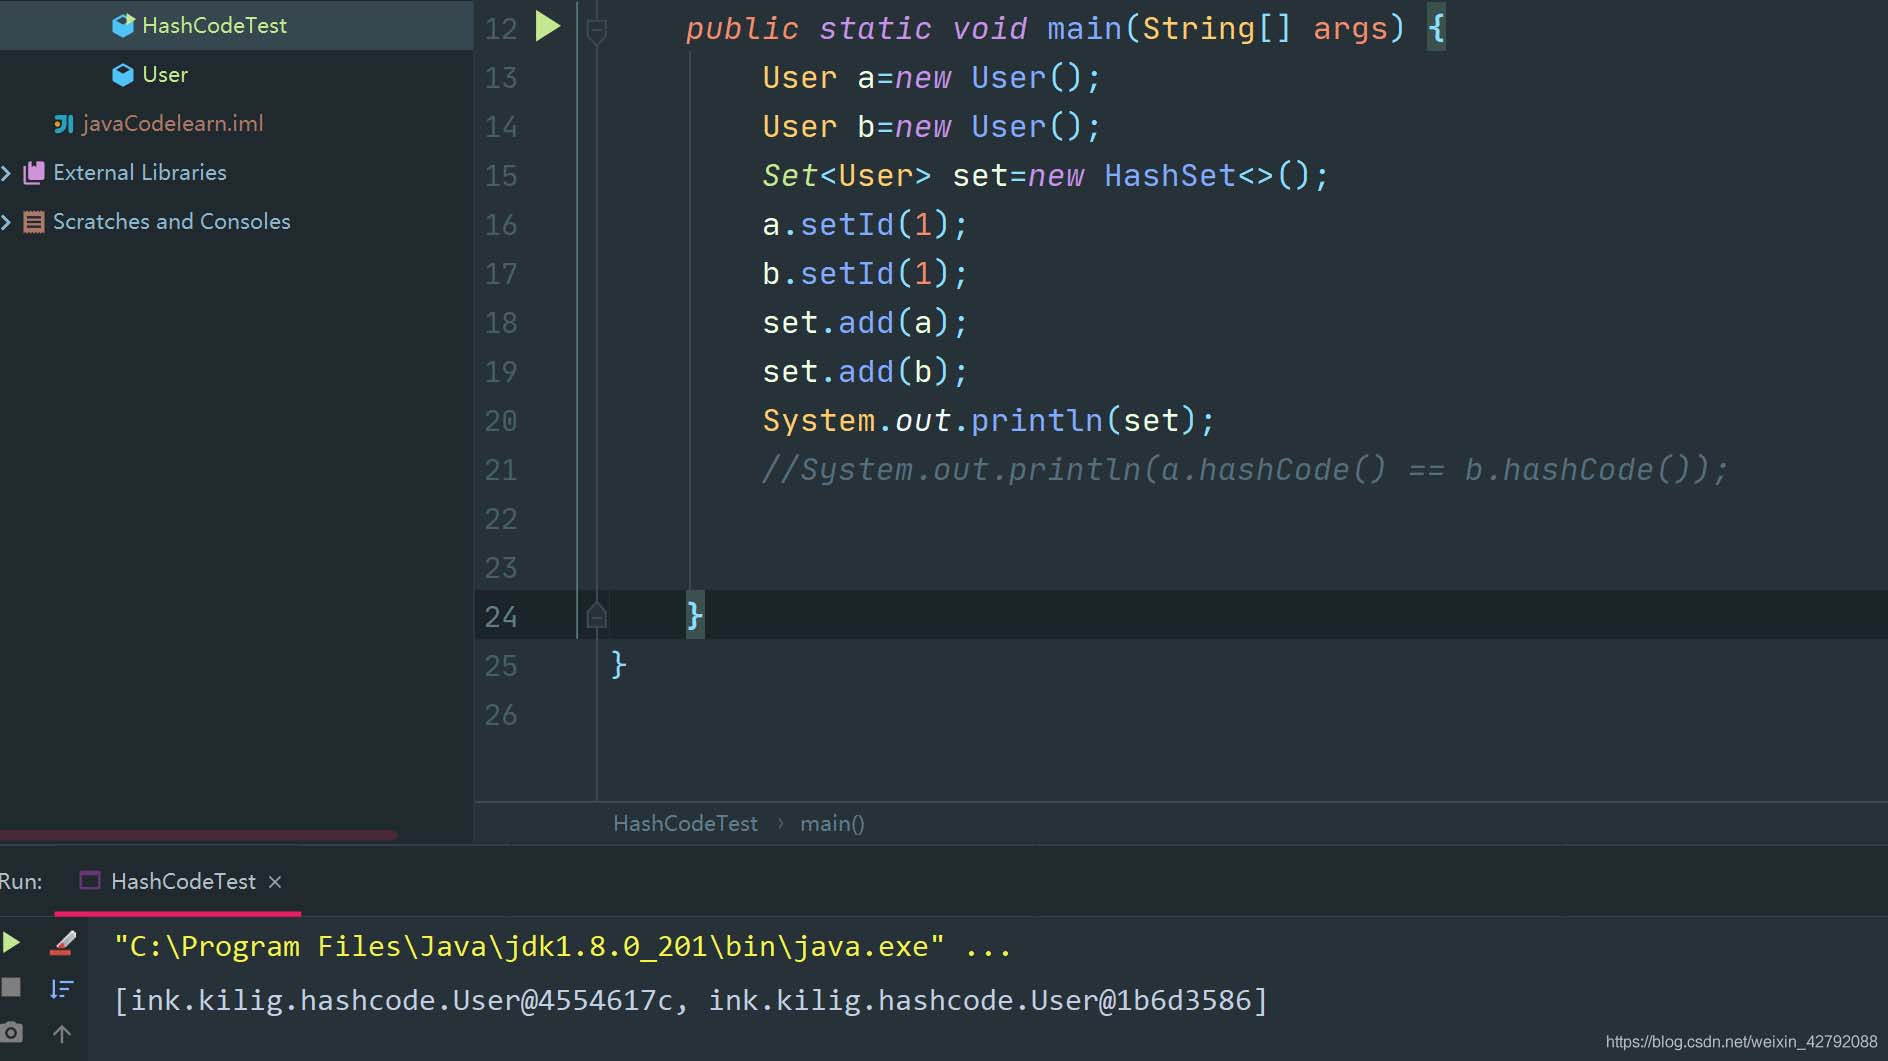
Task: Open the User class in project tree
Action: 165,75
